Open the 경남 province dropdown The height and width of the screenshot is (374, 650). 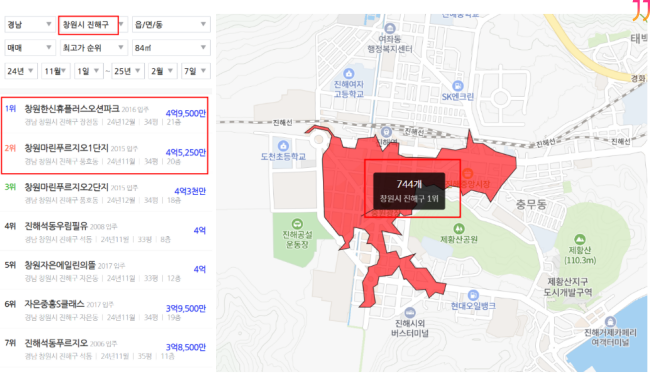(x=29, y=24)
